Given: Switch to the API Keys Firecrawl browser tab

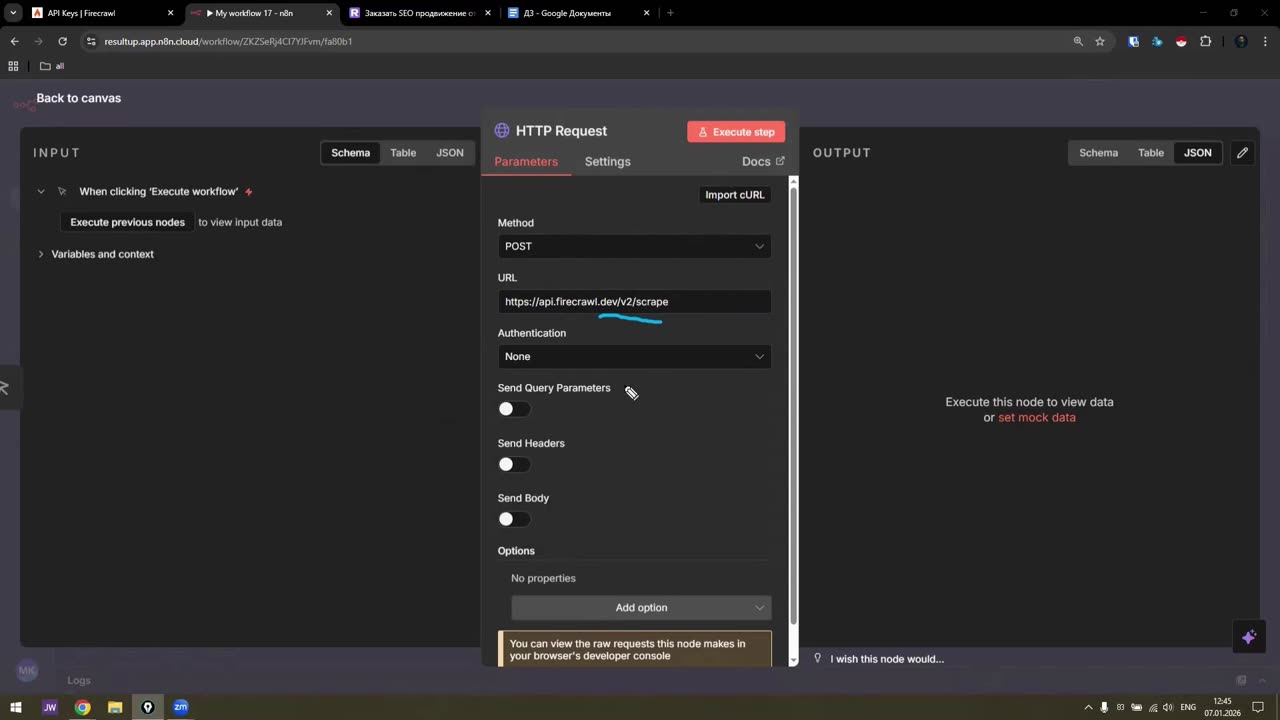Looking at the screenshot, I should pos(103,13).
